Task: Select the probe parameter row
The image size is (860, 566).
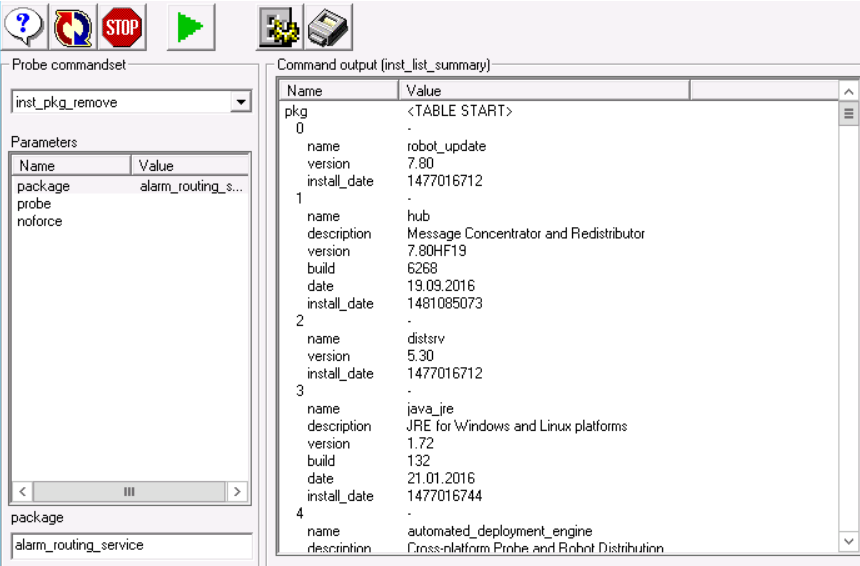Action: (34, 204)
